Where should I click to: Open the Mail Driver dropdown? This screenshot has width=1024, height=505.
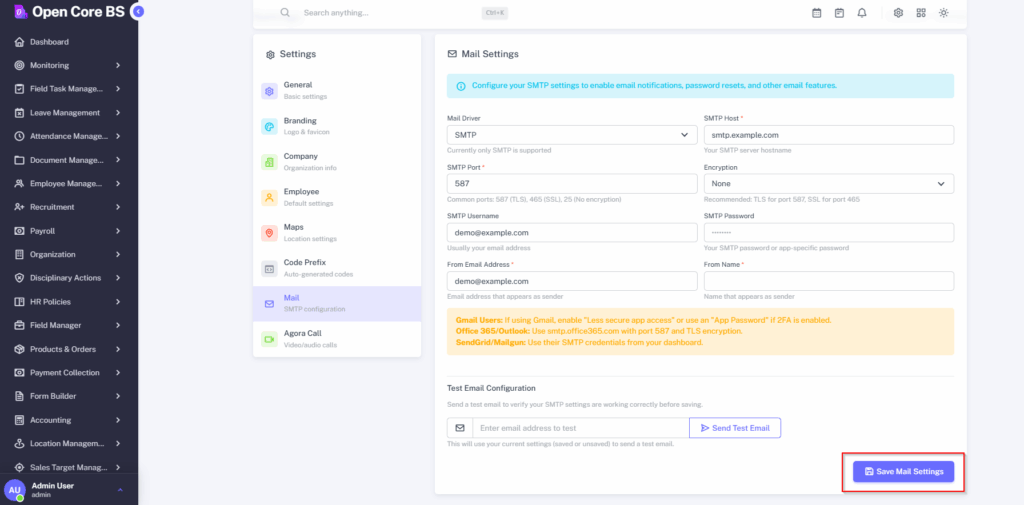coord(571,135)
